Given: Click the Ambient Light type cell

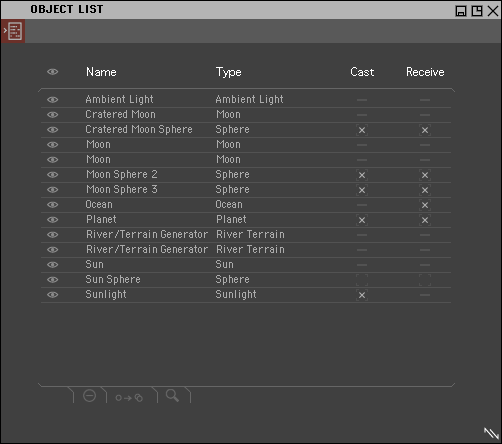Looking at the screenshot, I should click(249, 99).
